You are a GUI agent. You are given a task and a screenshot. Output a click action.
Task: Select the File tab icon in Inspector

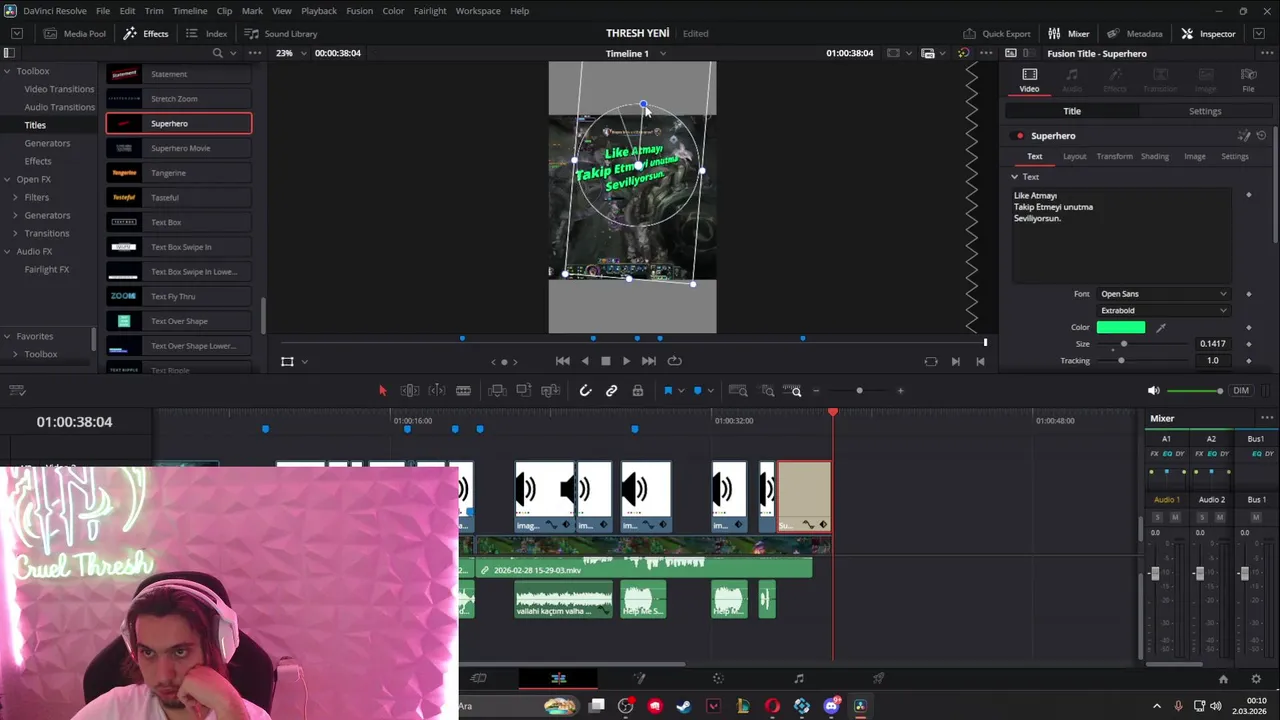[1248, 80]
